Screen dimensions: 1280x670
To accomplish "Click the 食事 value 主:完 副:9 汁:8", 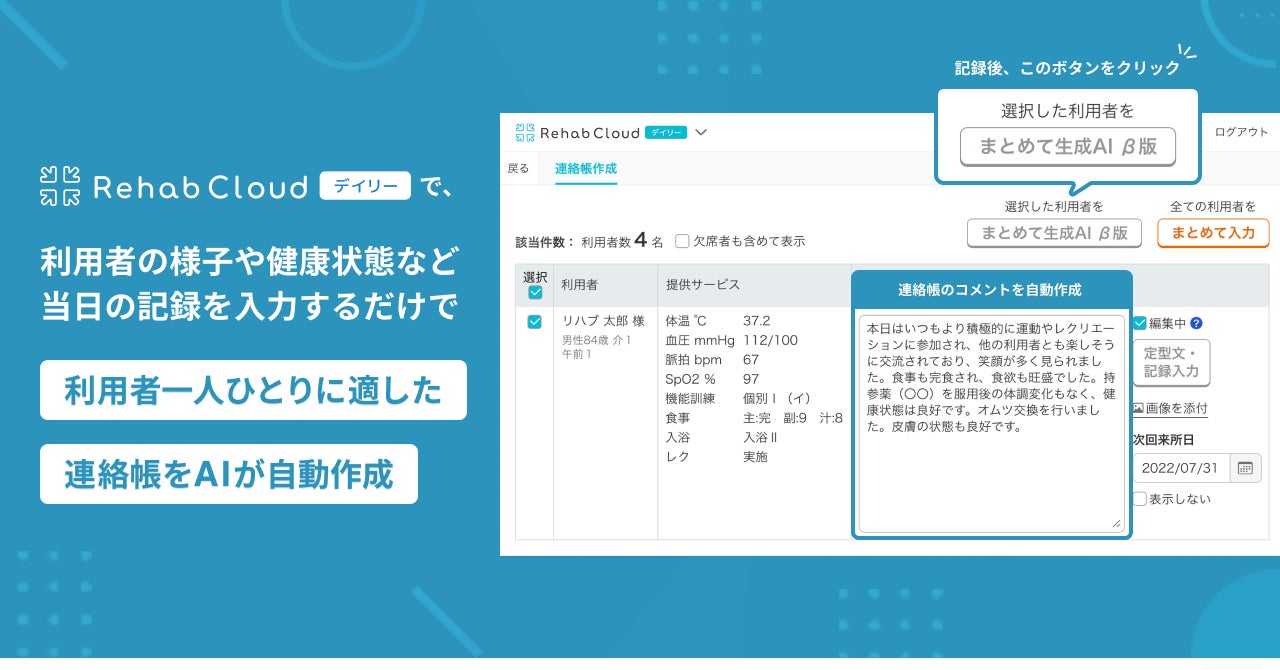I will click(793, 418).
